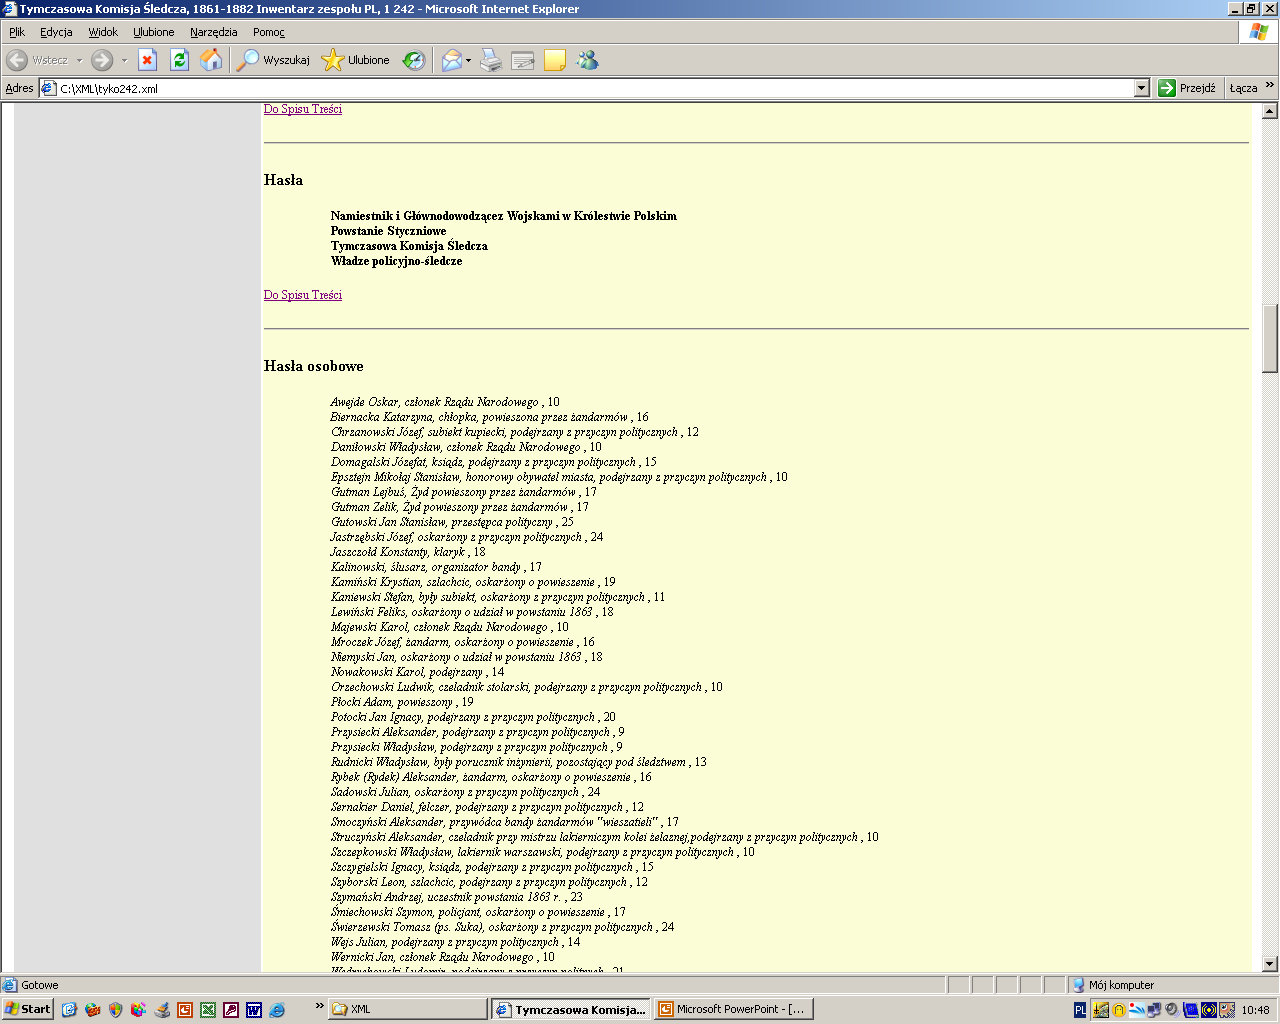
Task: Click the mail envelope toolbar icon
Action: pyautogui.click(x=452, y=60)
